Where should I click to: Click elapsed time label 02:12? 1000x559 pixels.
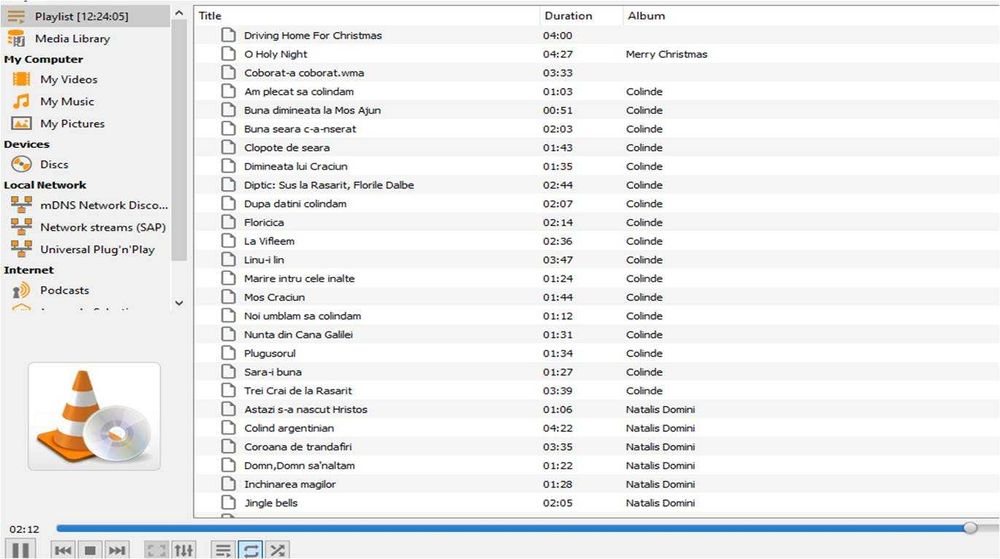(x=24, y=529)
